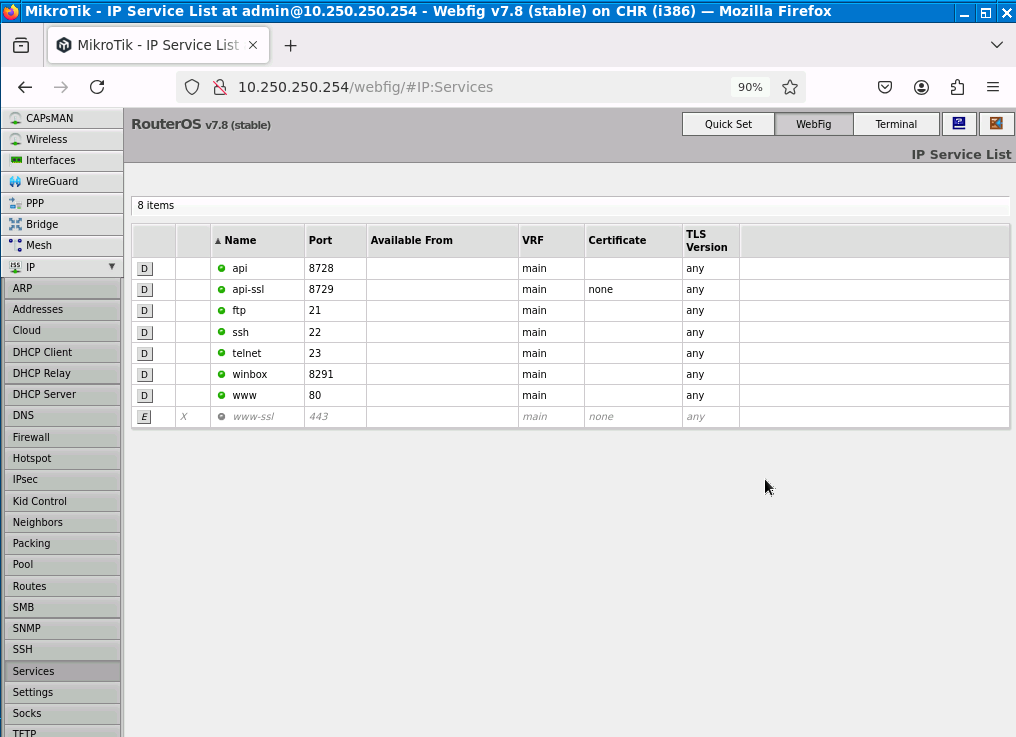Open the WireGuard menu icon

[16, 181]
